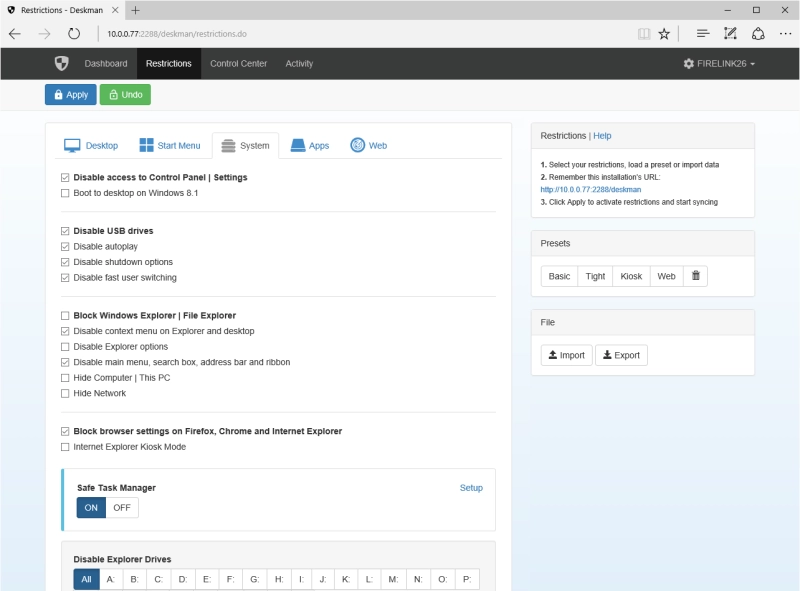Open Safe Task Manager Setup link
800x591 pixels.
(x=471, y=488)
